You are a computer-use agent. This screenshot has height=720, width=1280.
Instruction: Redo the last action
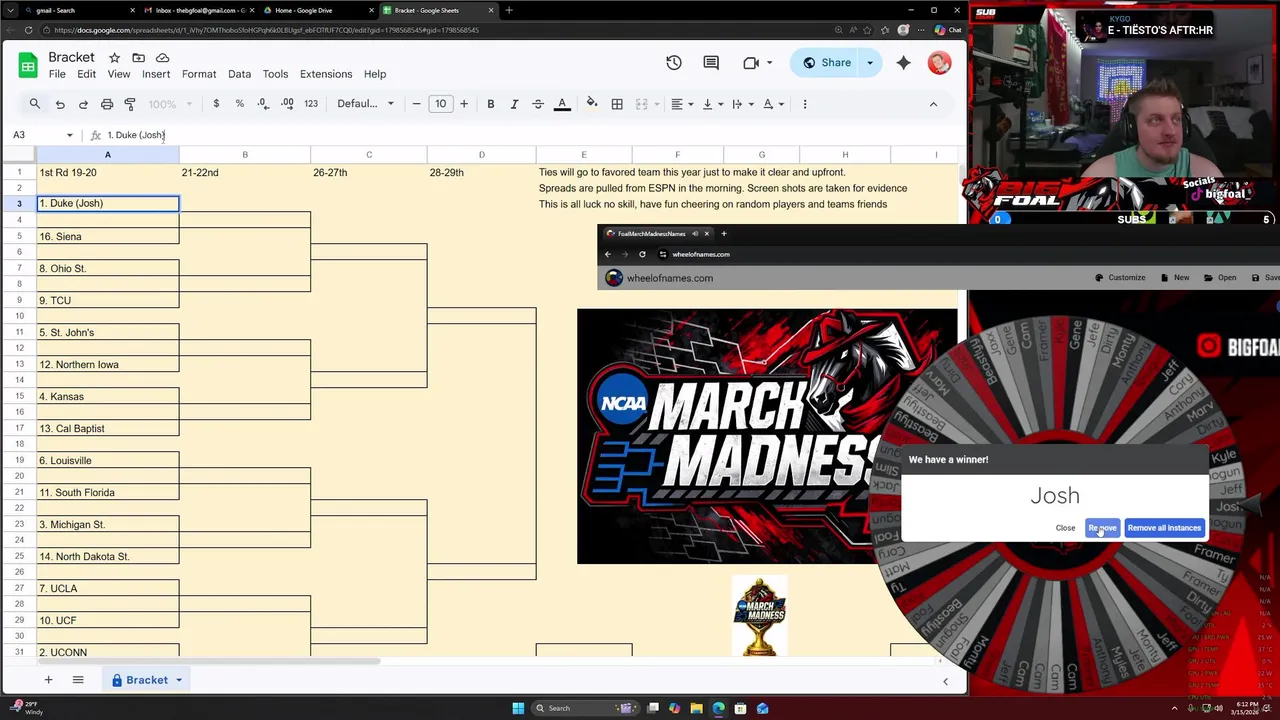point(83,104)
